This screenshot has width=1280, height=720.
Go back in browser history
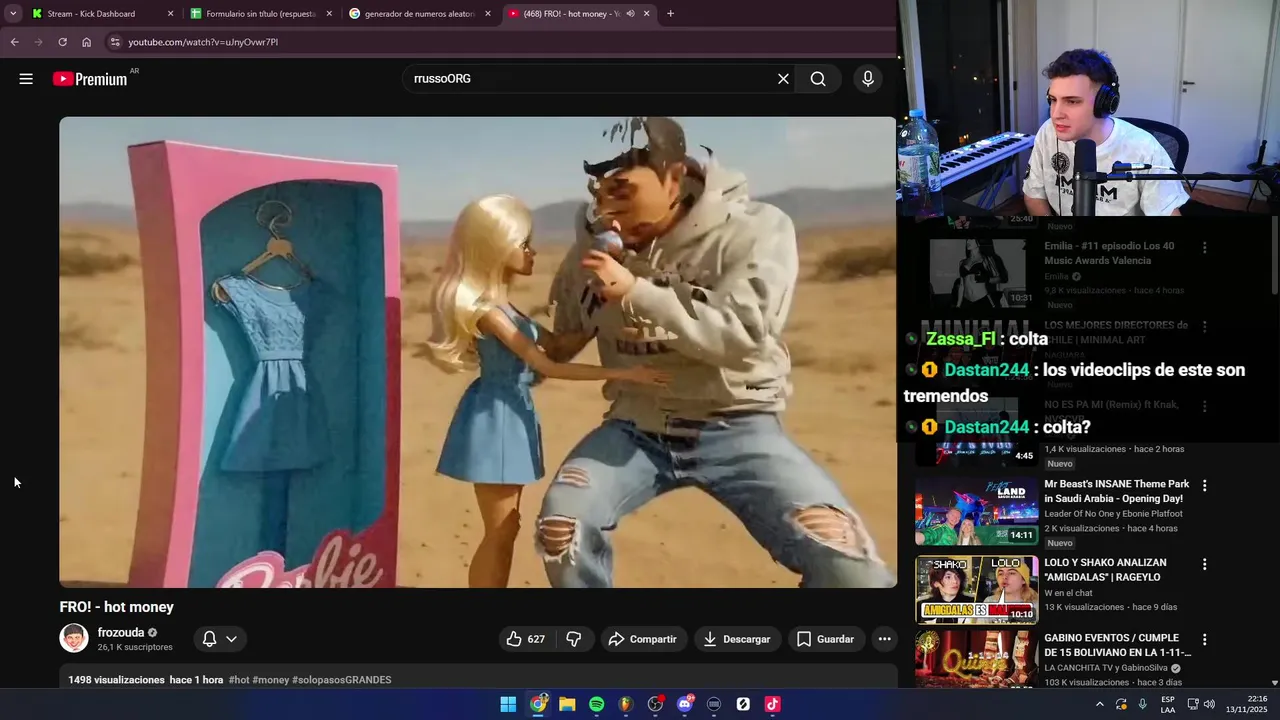[x=15, y=42]
